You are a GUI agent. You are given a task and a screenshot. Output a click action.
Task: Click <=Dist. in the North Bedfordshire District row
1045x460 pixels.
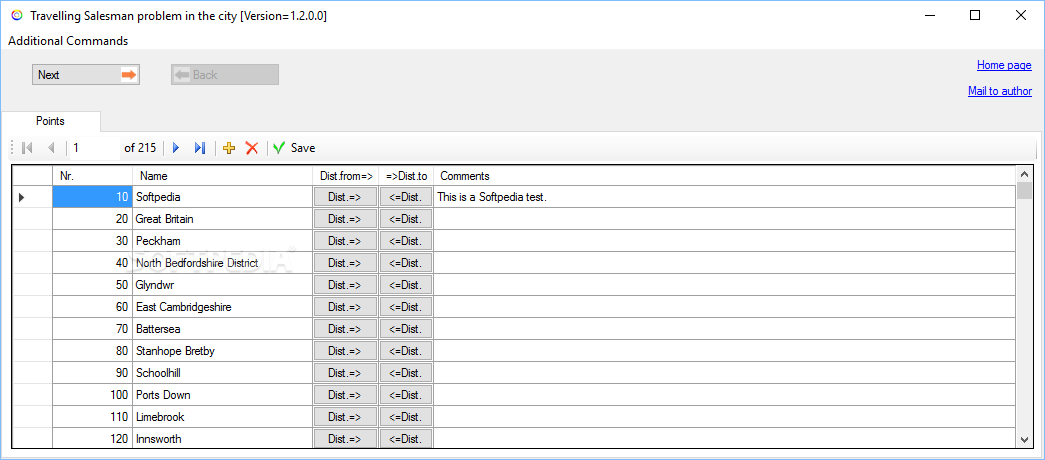pos(406,263)
